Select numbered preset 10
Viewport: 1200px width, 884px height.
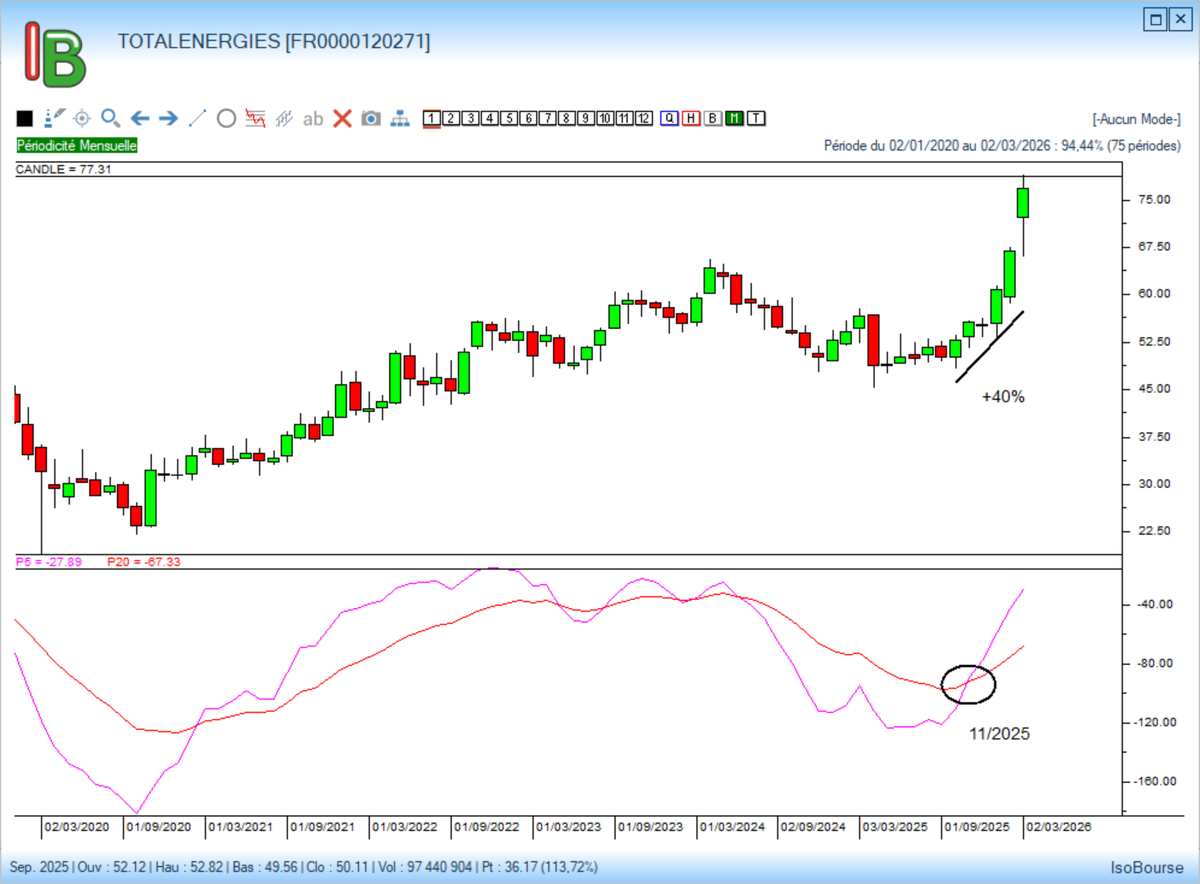point(605,119)
